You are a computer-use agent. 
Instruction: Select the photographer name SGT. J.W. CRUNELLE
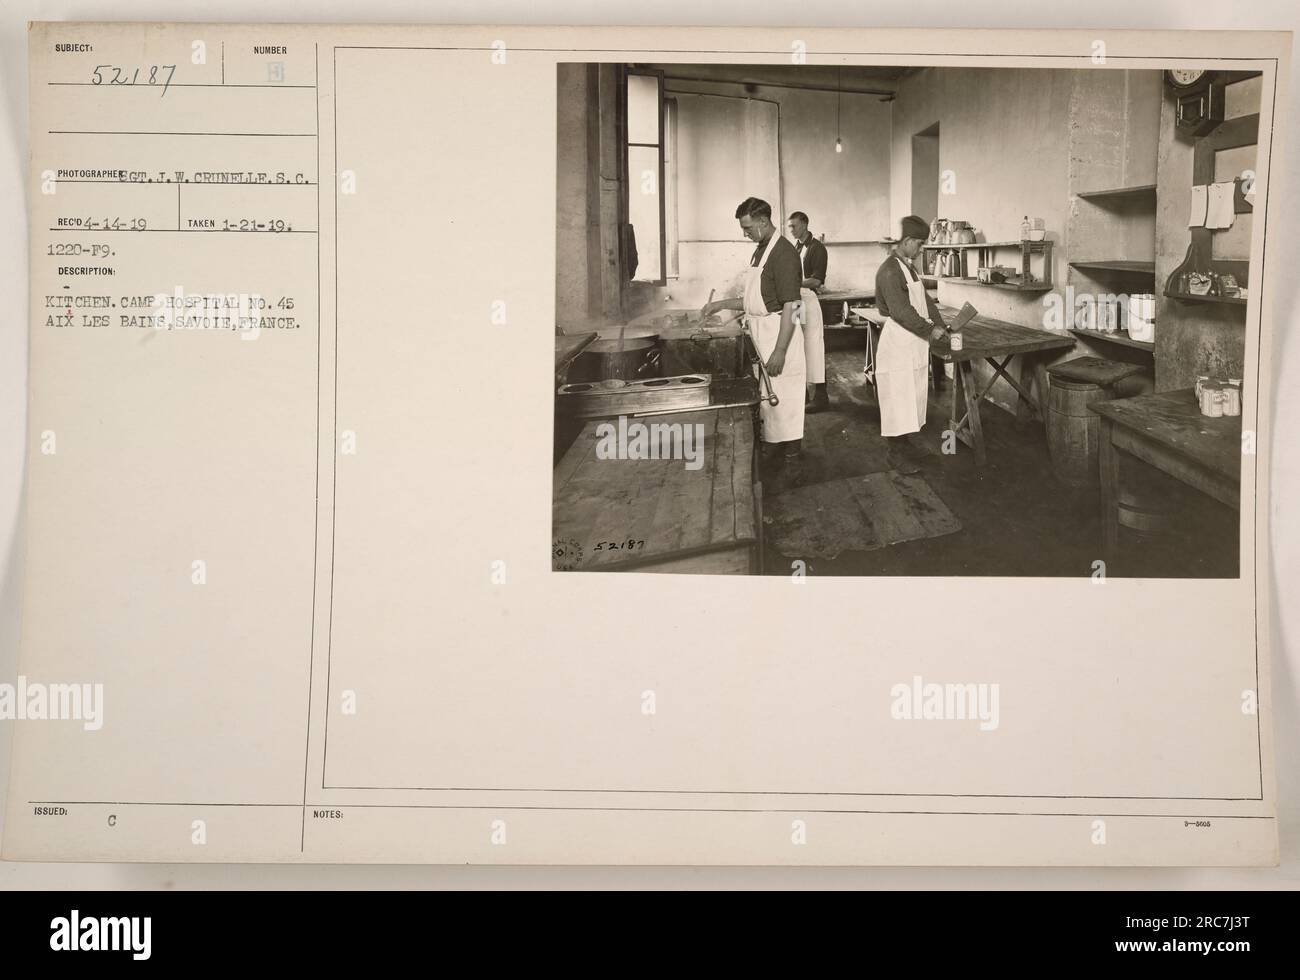(x=217, y=180)
